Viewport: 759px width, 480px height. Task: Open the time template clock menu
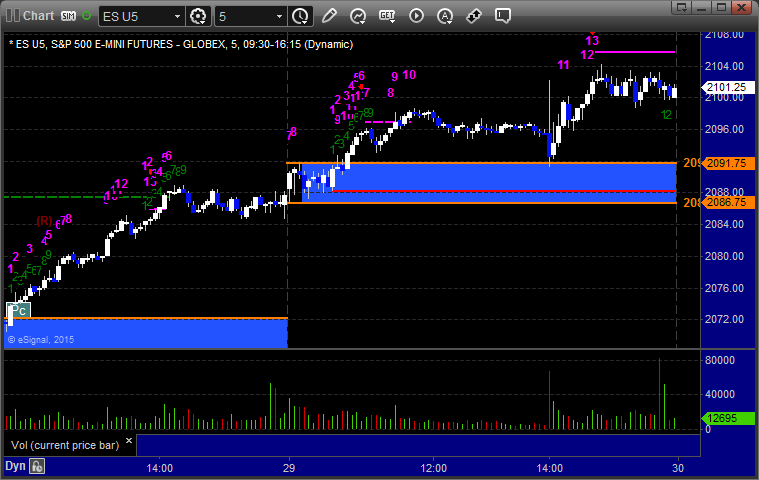point(300,16)
